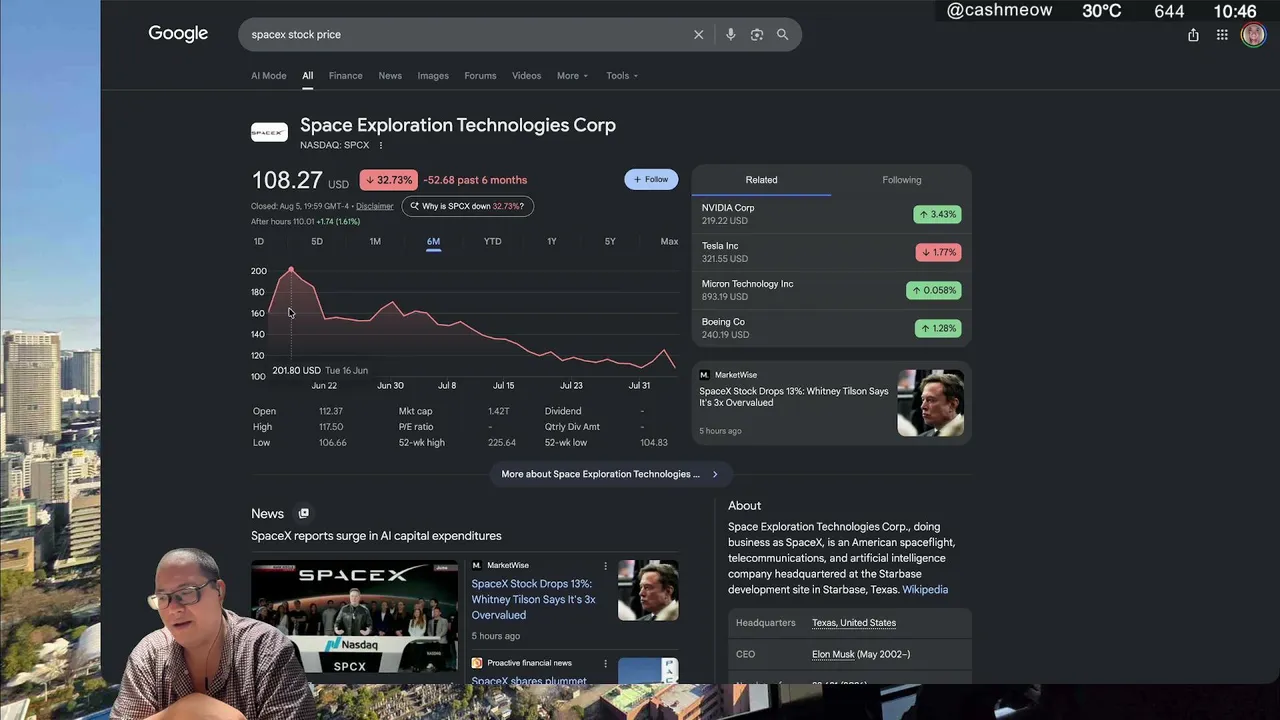1280x720 pixels.
Task: Open the three-dot menu beside NASDAQ: SPCX
Action: (x=381, y=145)
